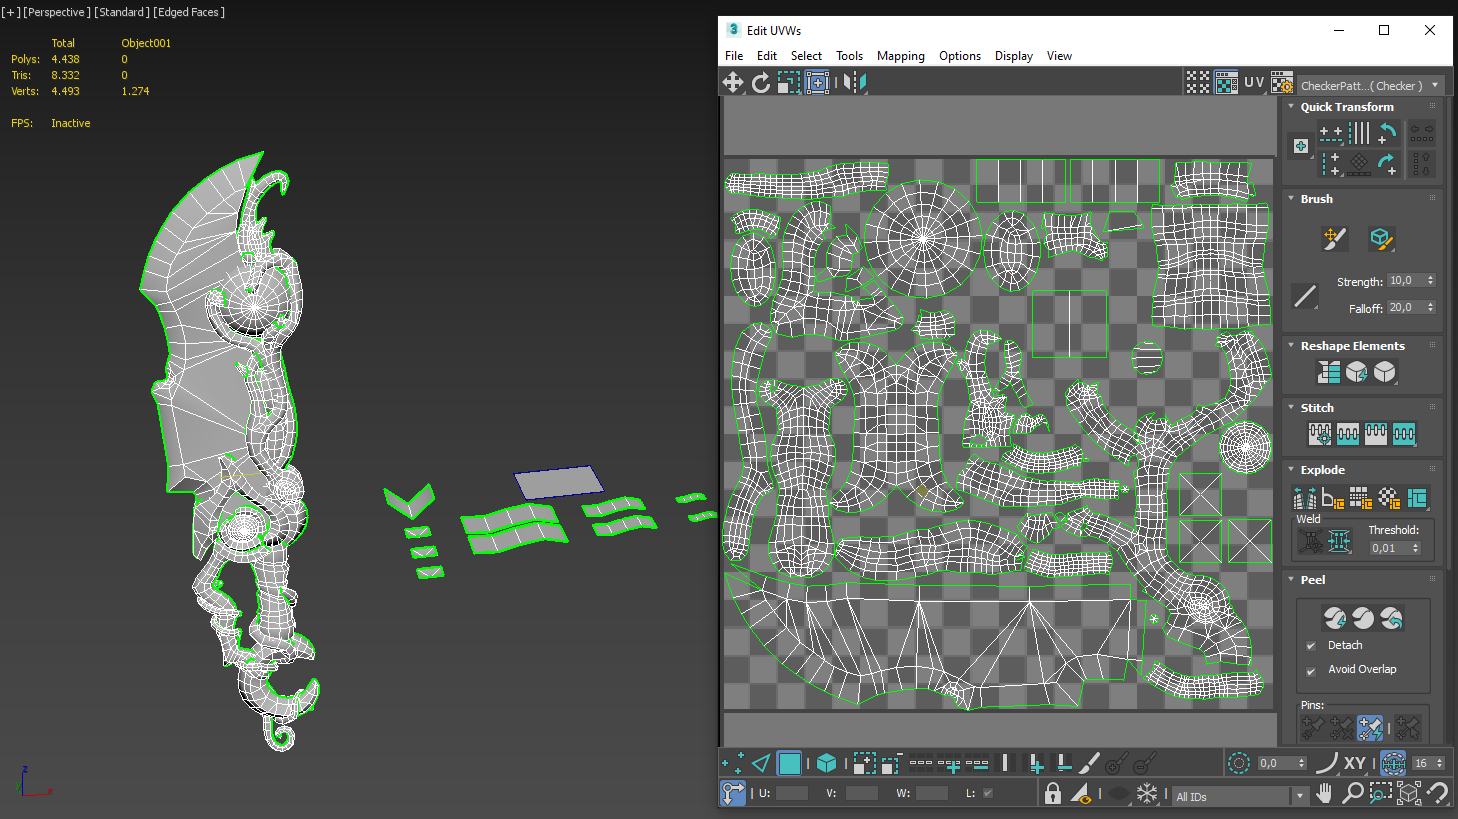
Task: Toggle the checkered pattern map display
Action: (1226, 83)
